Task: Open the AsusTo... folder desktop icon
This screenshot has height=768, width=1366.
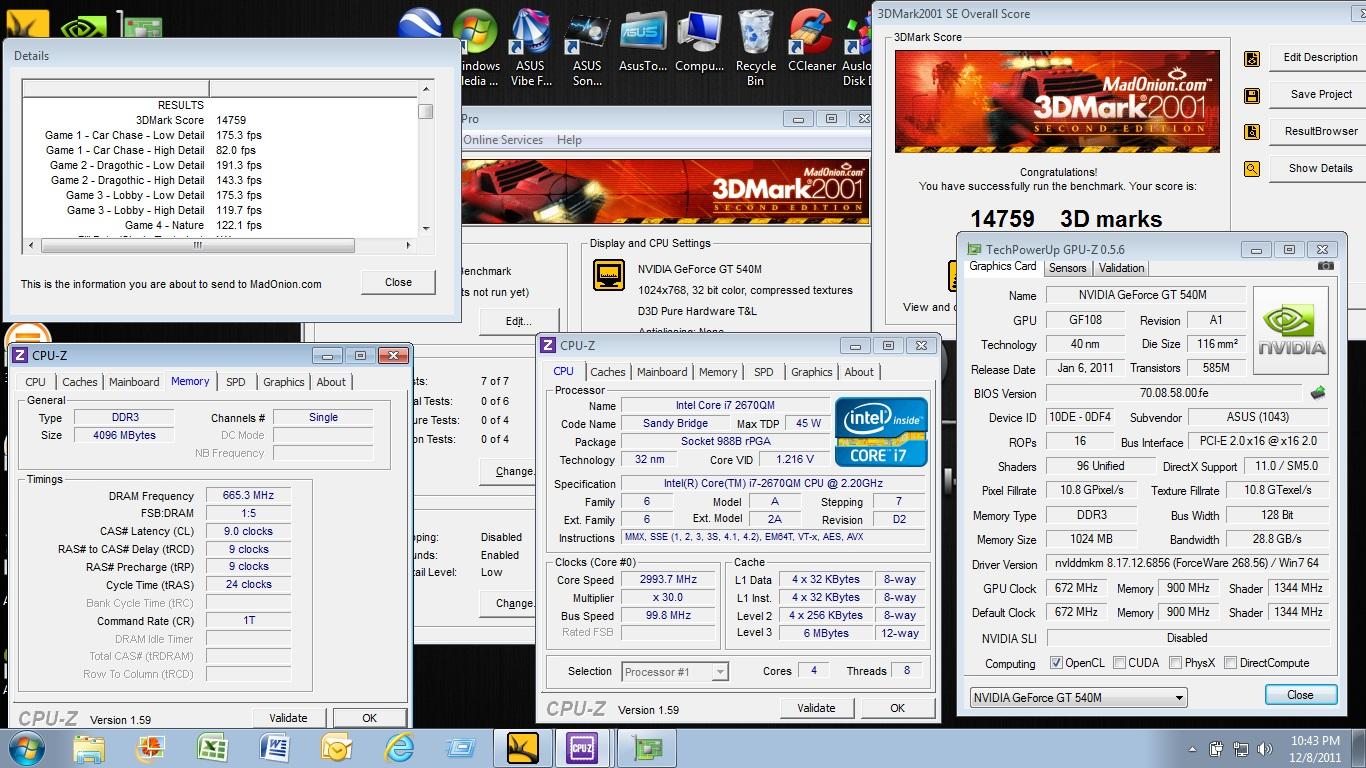Action: click(643, 41)
